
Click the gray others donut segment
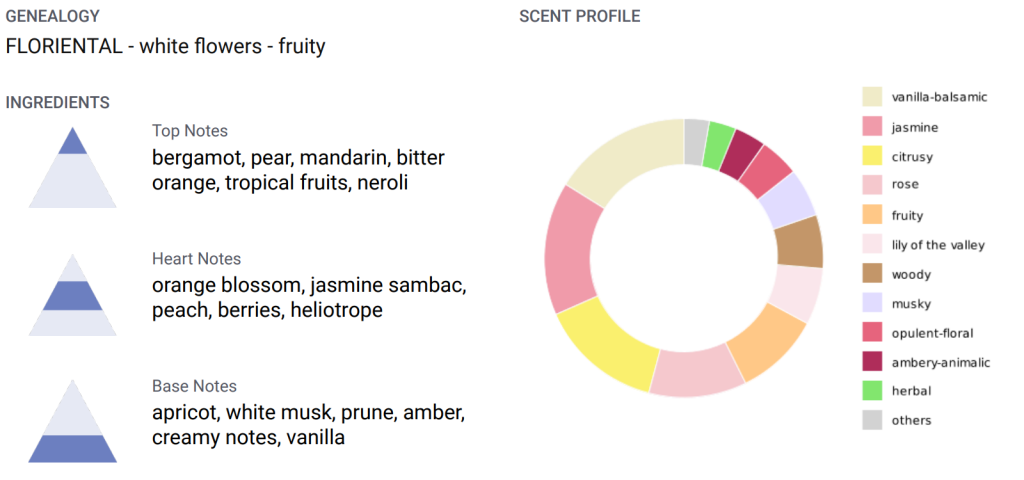pos(695,141)
